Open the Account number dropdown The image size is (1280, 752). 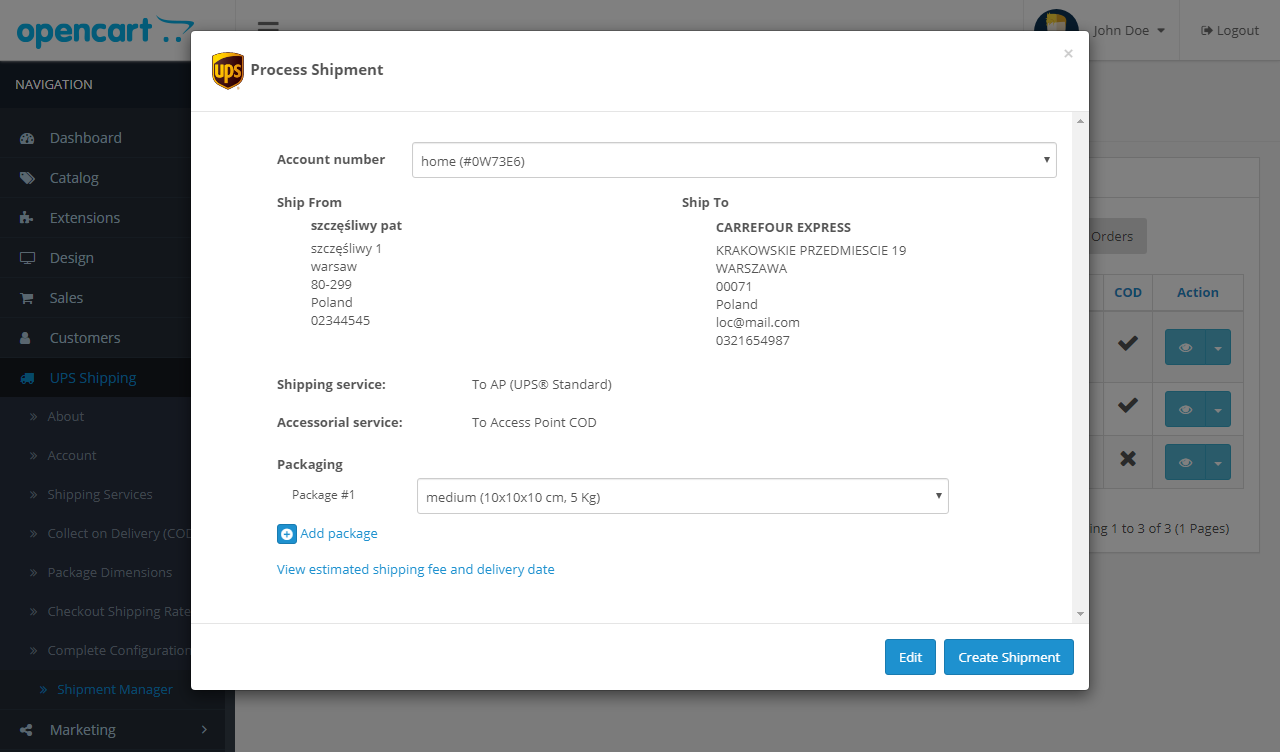pyautogui.click(x=734, y=160)
